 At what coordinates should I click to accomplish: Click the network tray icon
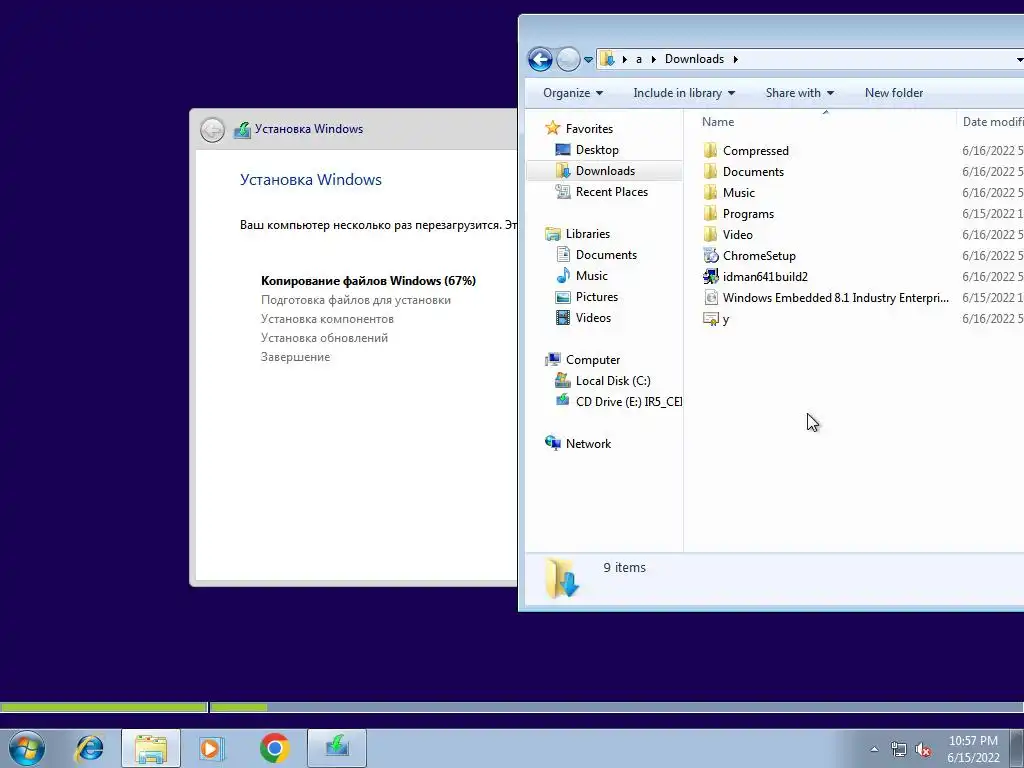899,749
